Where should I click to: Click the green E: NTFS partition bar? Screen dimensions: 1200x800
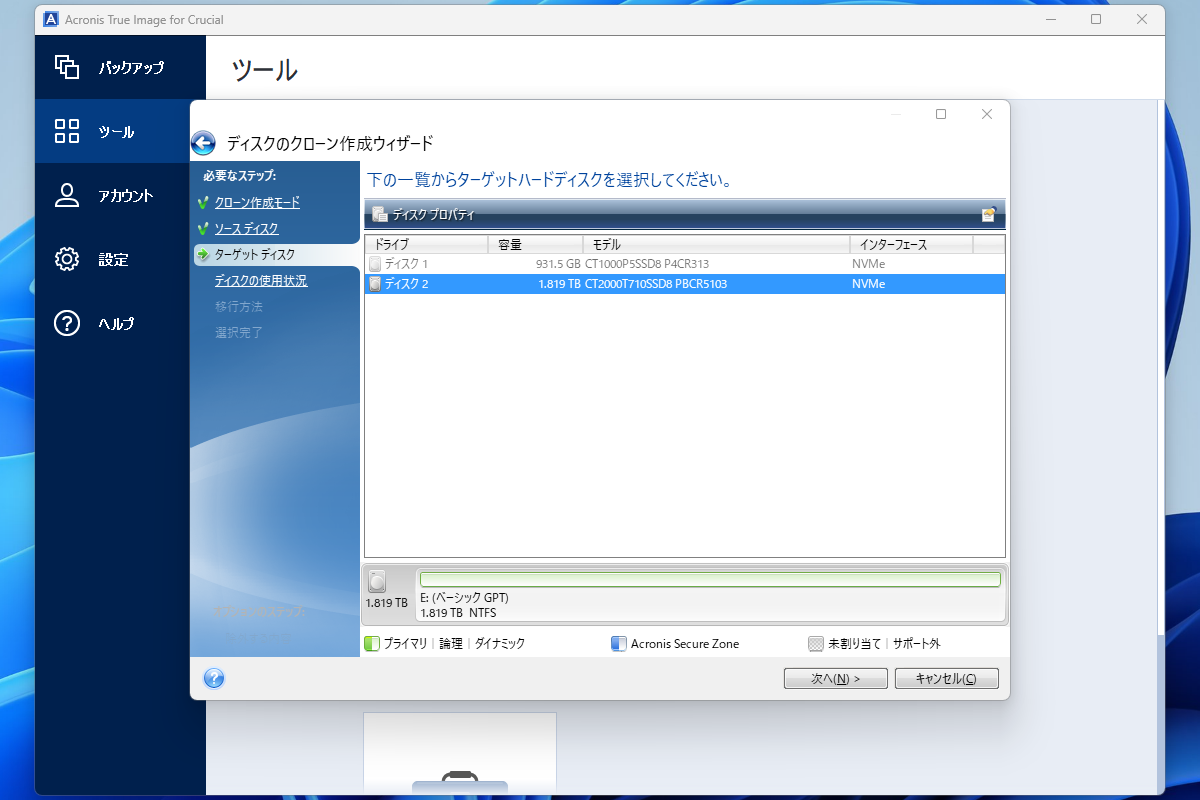710,578
